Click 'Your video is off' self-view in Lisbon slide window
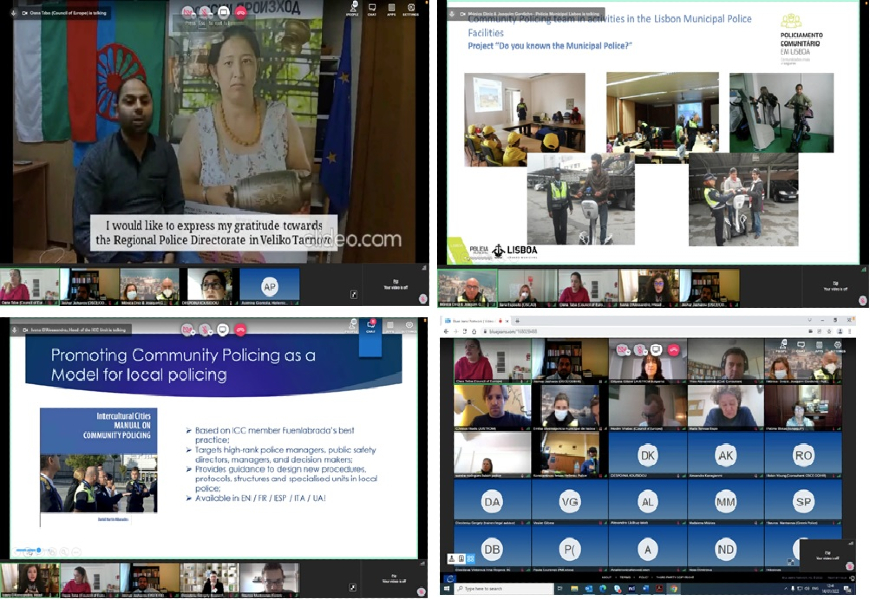 835,286
